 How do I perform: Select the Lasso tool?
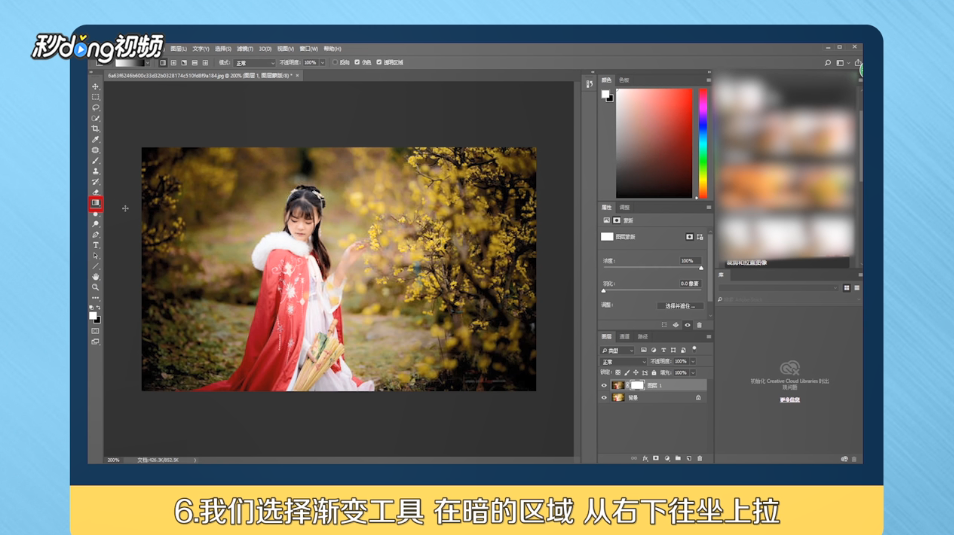[x=96, y=108]
